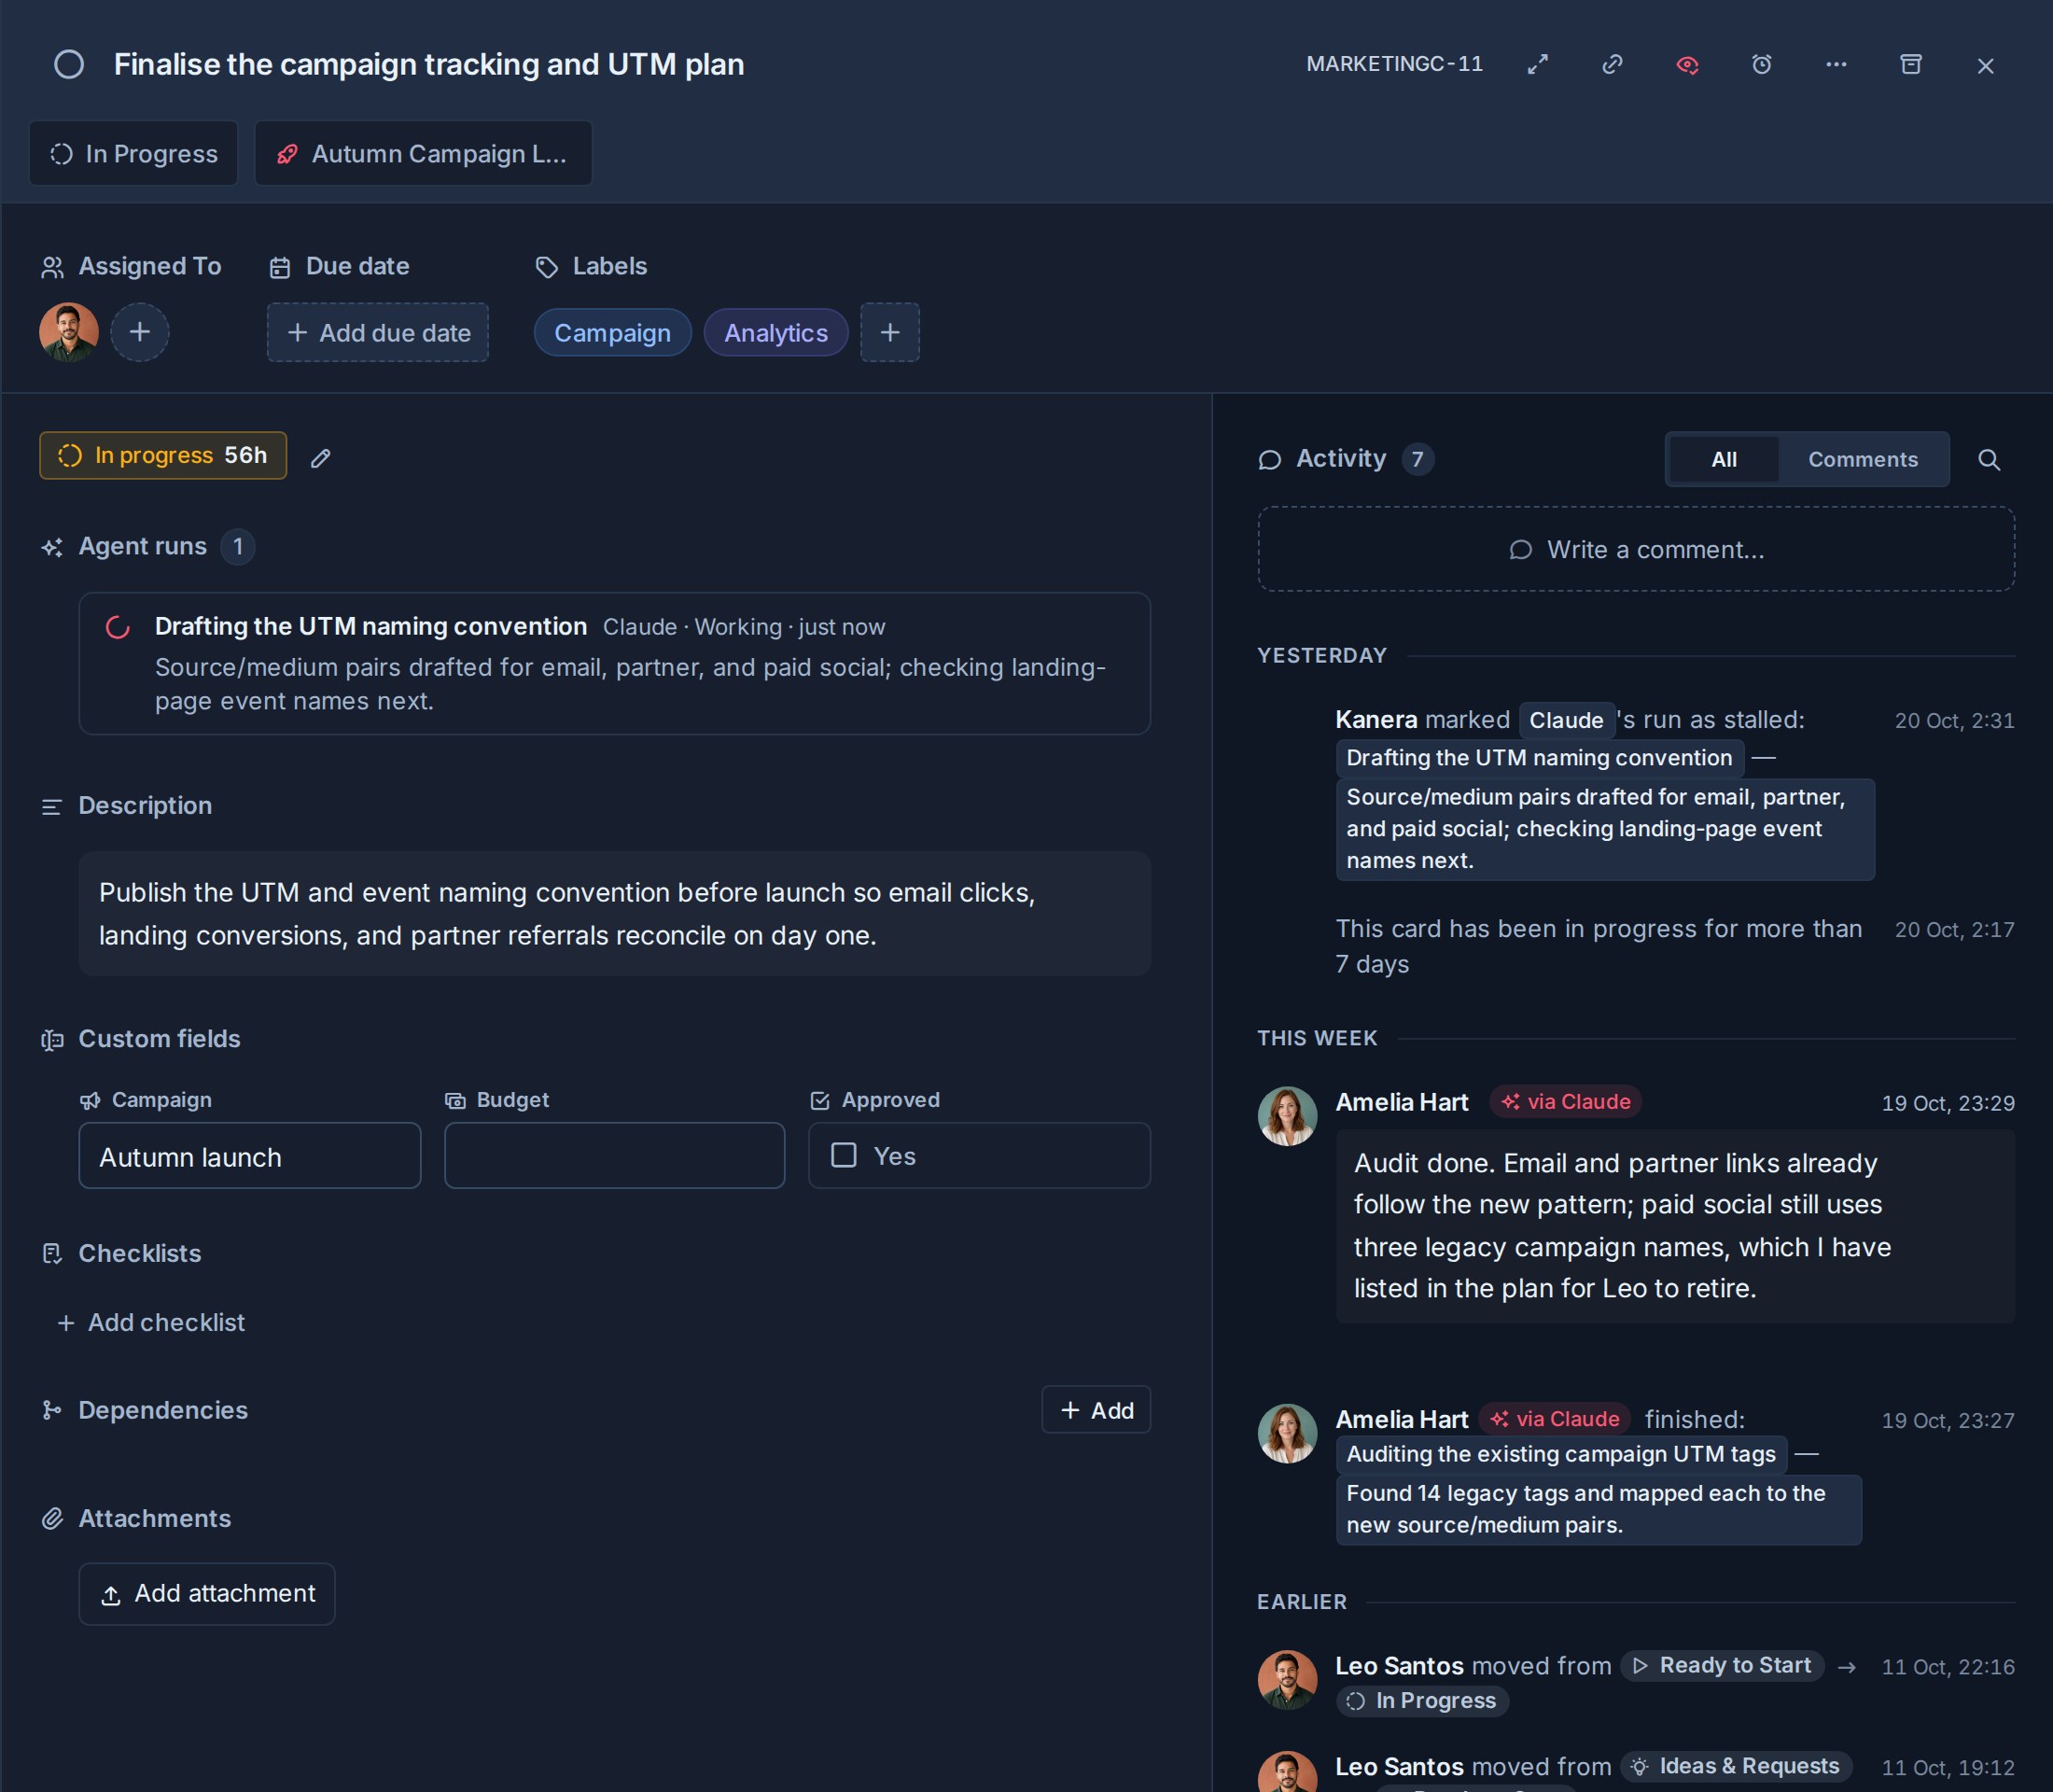Screen dimensions: 2053x1792
Task: Edit time tracking with pencil icon
Action: pyautogui.click(x=320, y=458)
